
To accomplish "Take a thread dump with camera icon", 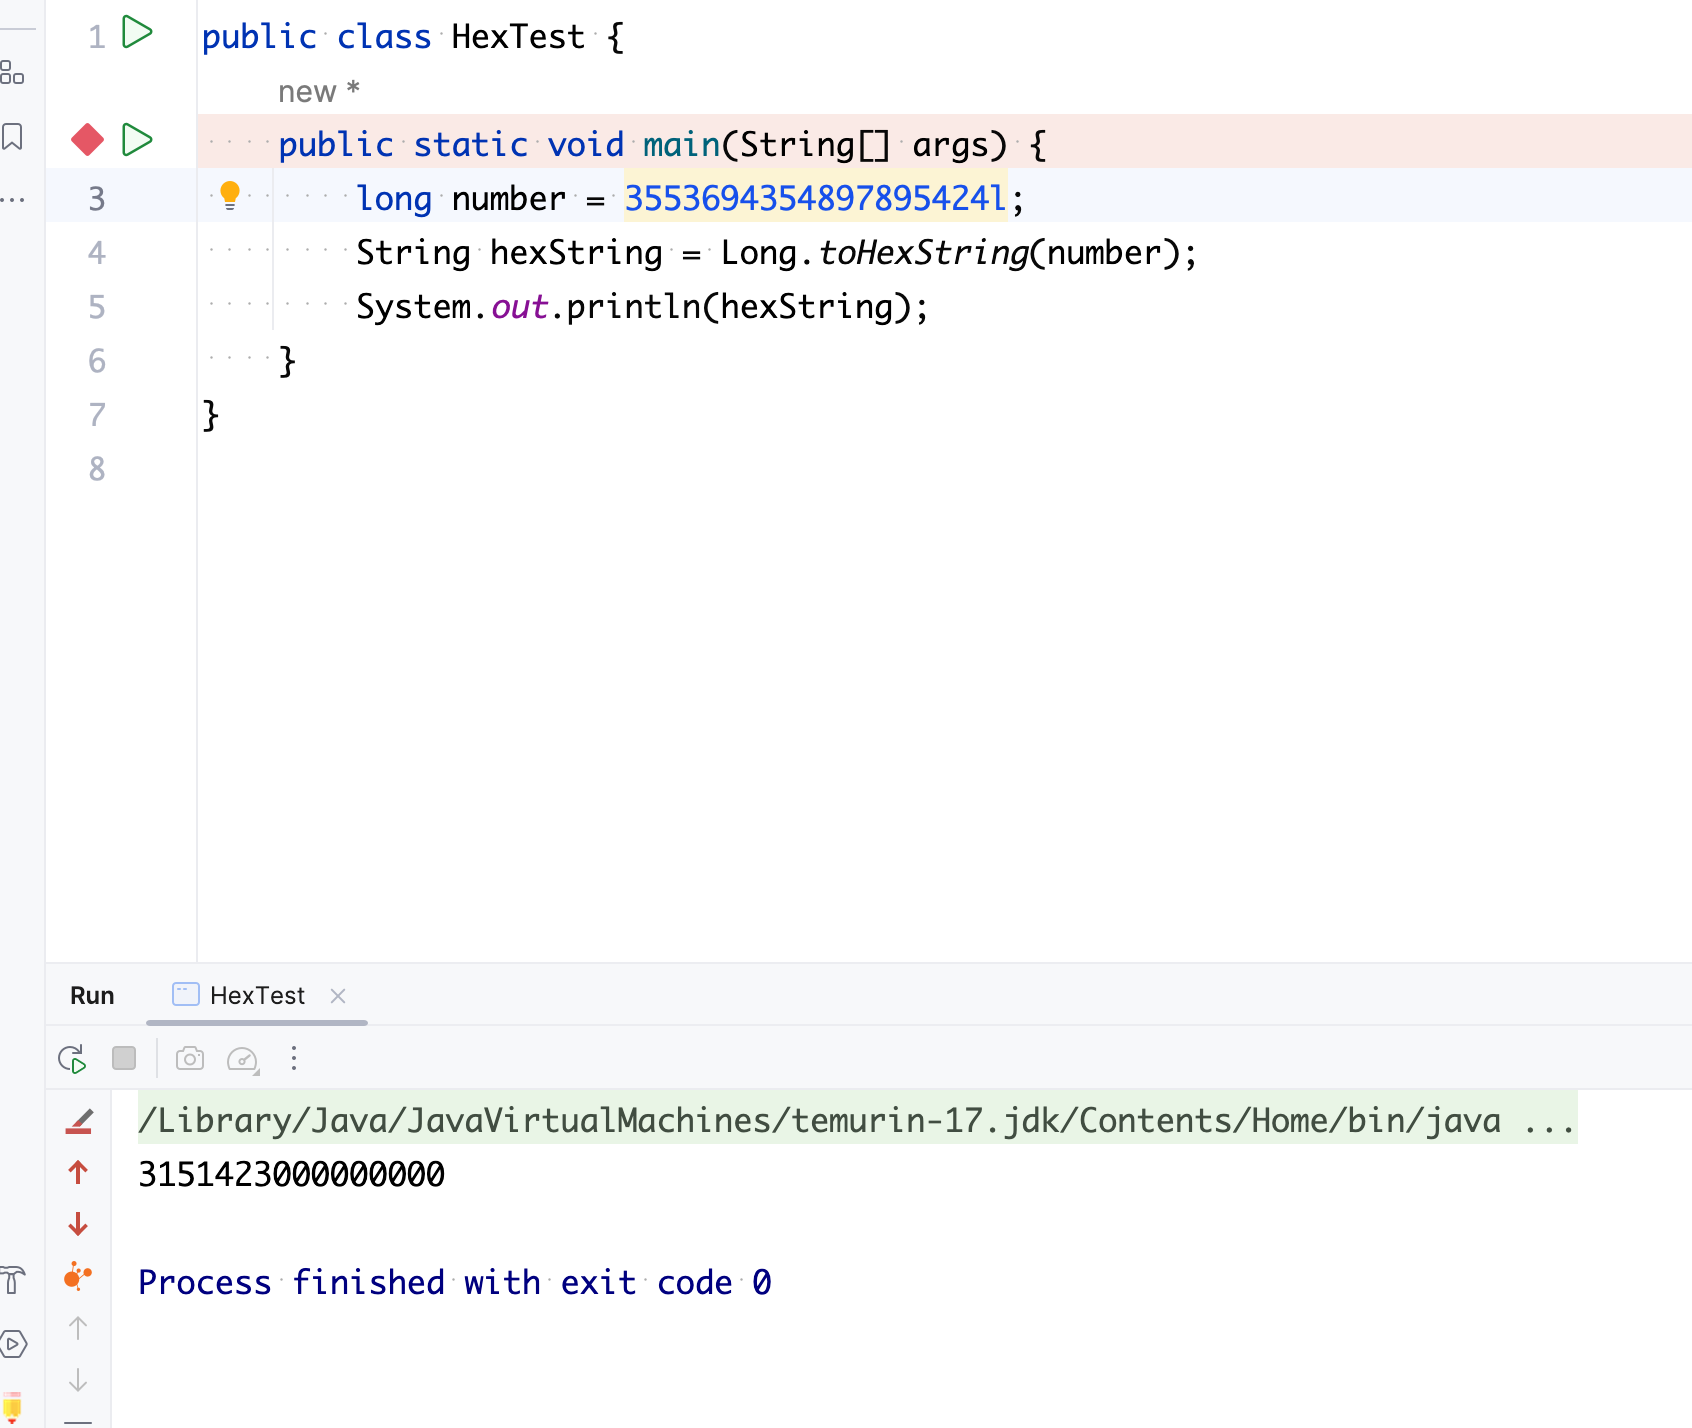I will click(x=190, y=1058).
